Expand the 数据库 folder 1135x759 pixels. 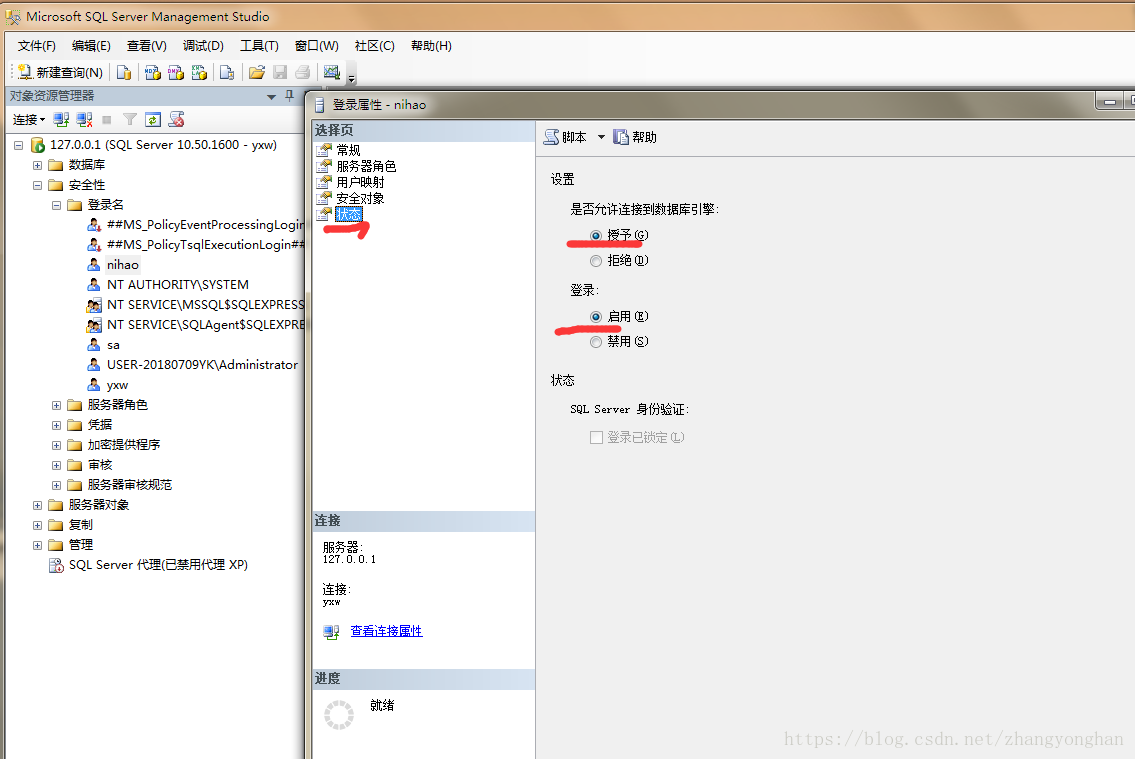click(38, 166)
